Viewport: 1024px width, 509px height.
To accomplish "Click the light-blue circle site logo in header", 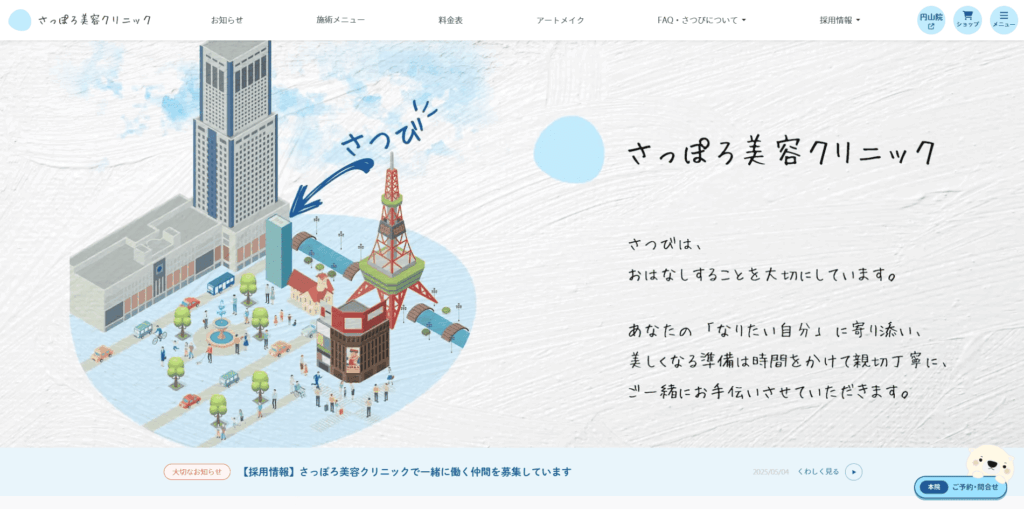I will pos(20,20).
